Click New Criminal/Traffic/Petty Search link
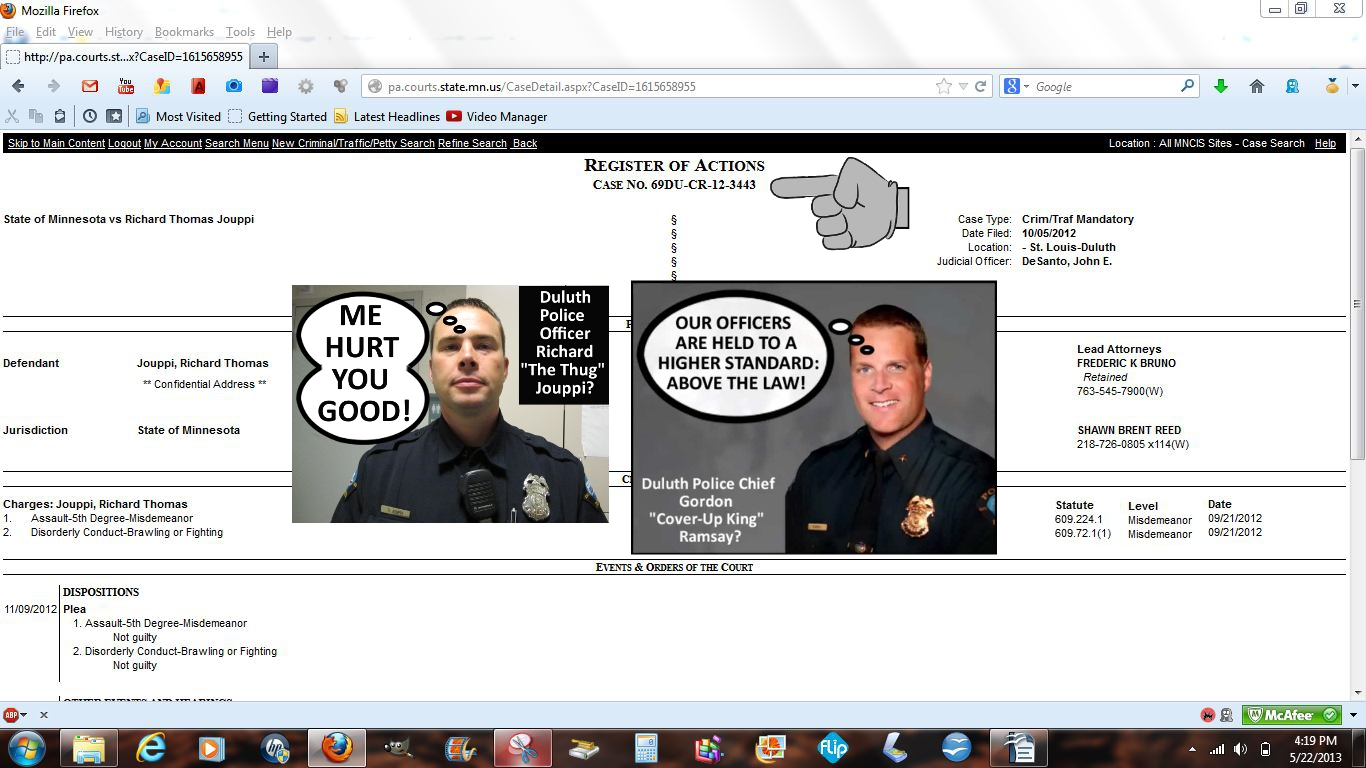 pyautogui.click(x=353, y=143)
